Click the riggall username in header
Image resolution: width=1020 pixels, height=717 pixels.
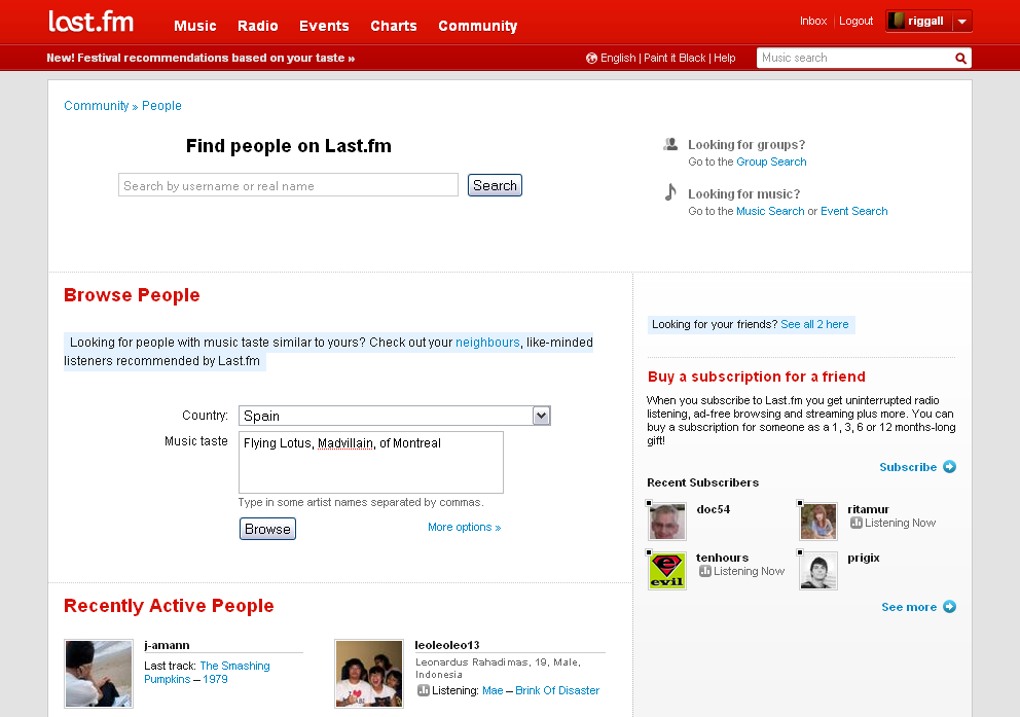926,21
